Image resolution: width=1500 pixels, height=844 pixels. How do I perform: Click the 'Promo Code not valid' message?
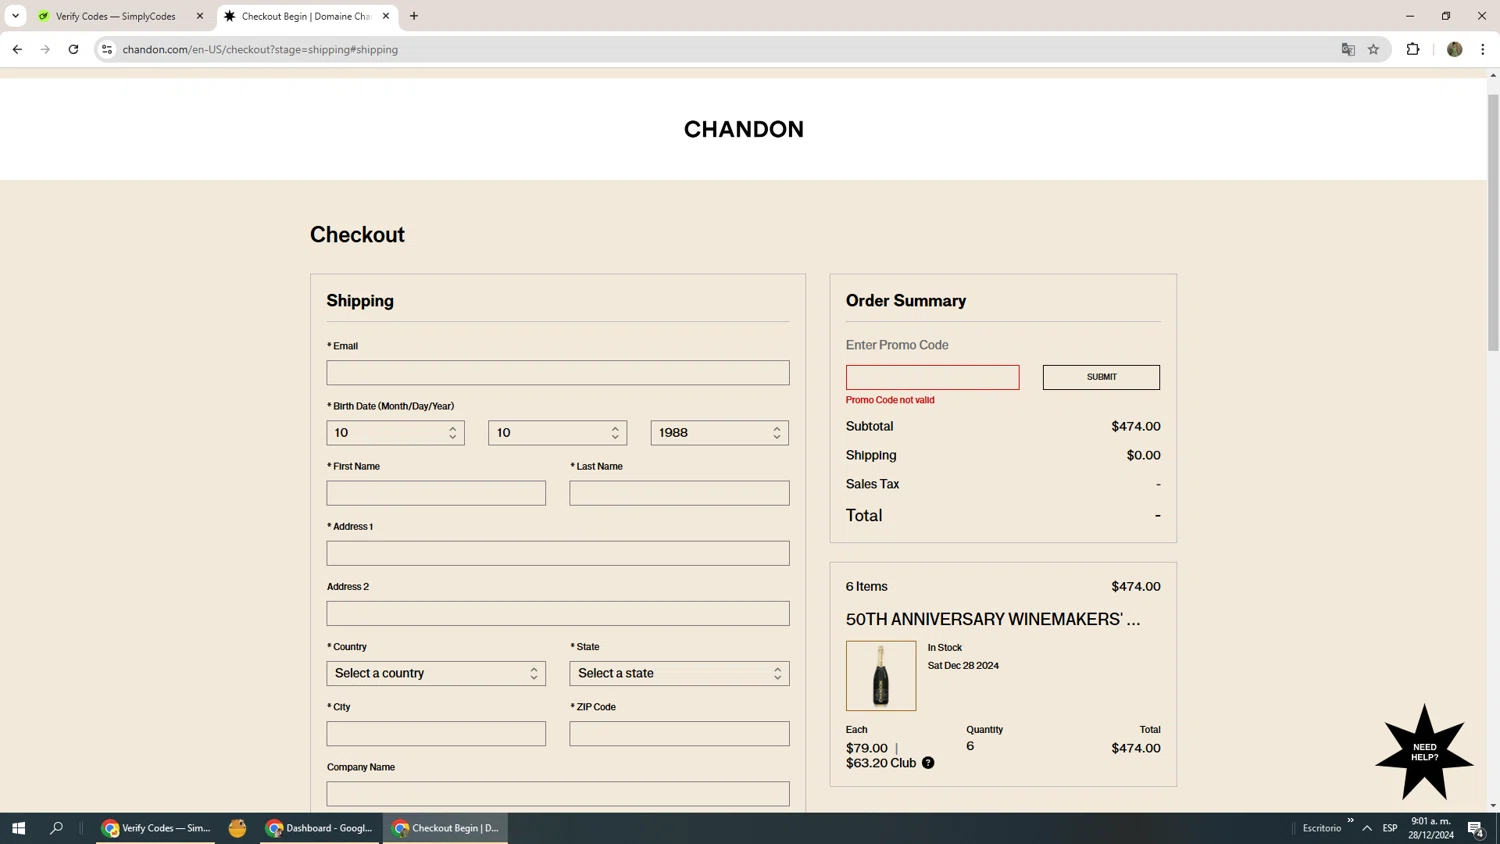890,400
